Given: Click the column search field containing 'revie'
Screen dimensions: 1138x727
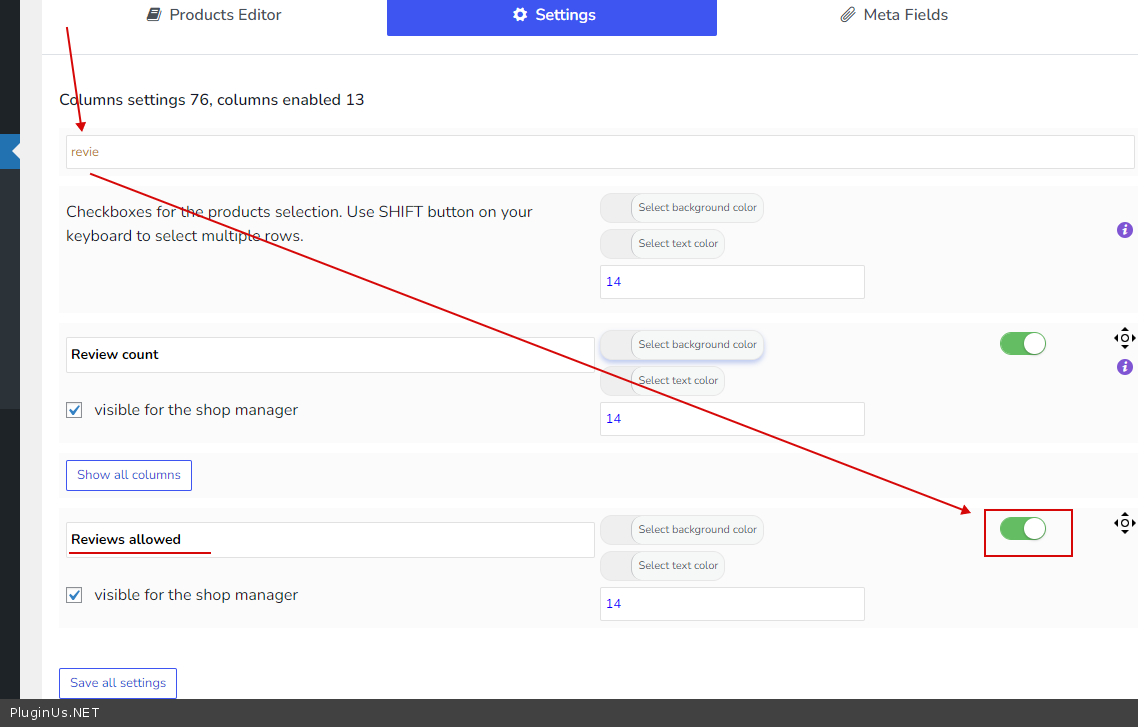Looking at the screenshot, I should click(600, 152).
